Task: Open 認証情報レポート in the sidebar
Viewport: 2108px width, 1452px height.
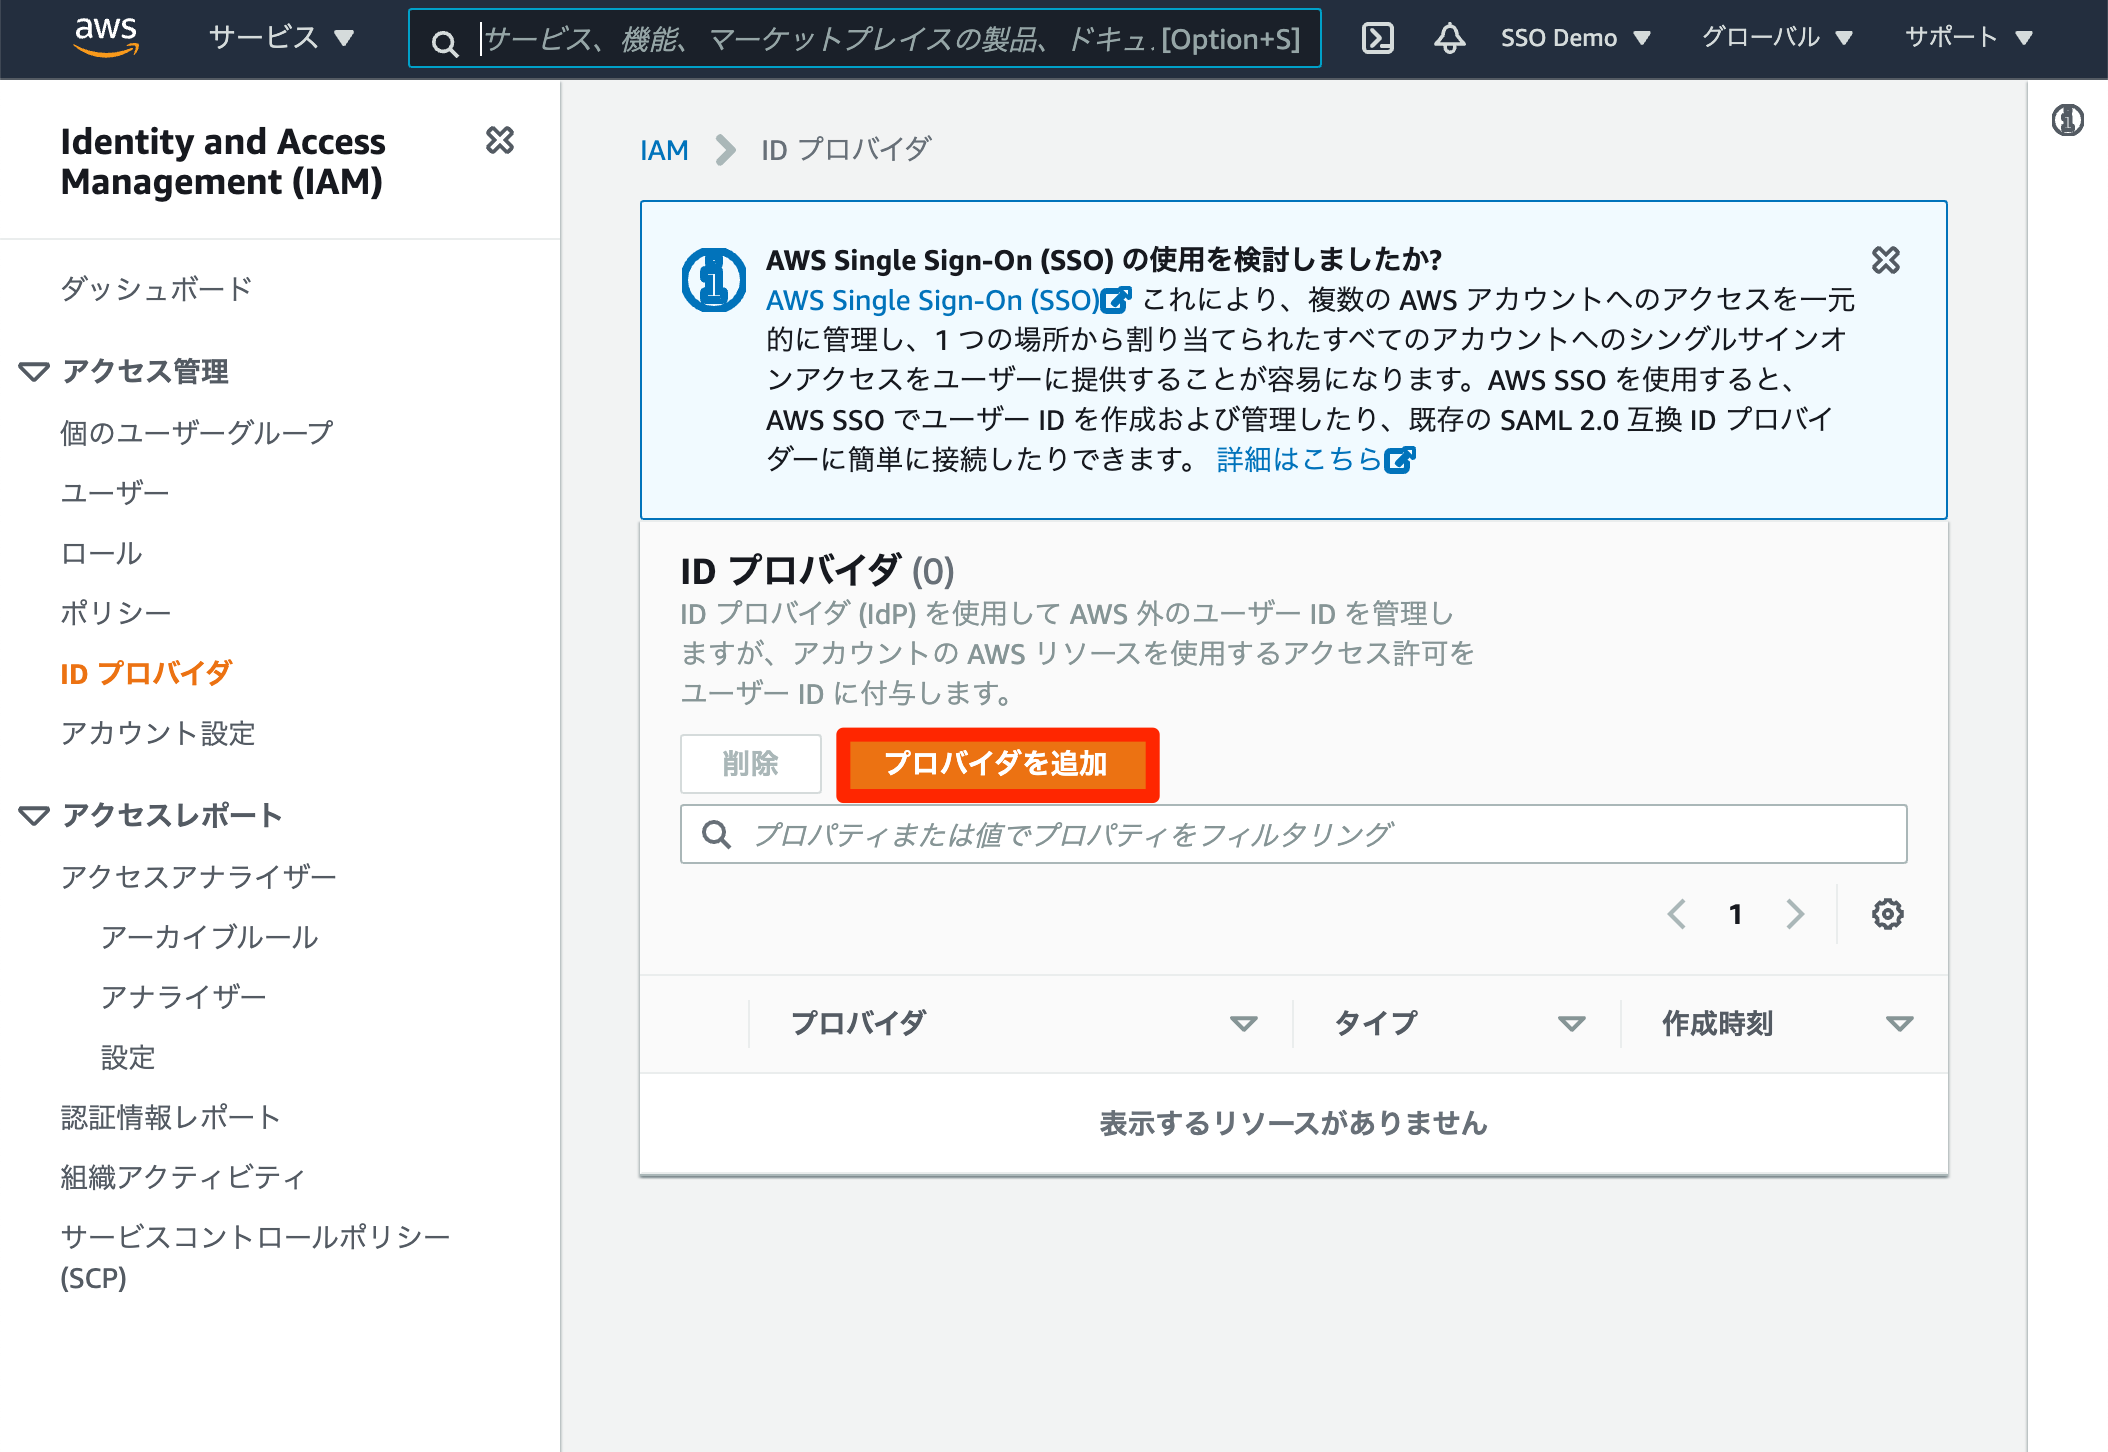Action: 170,1117
